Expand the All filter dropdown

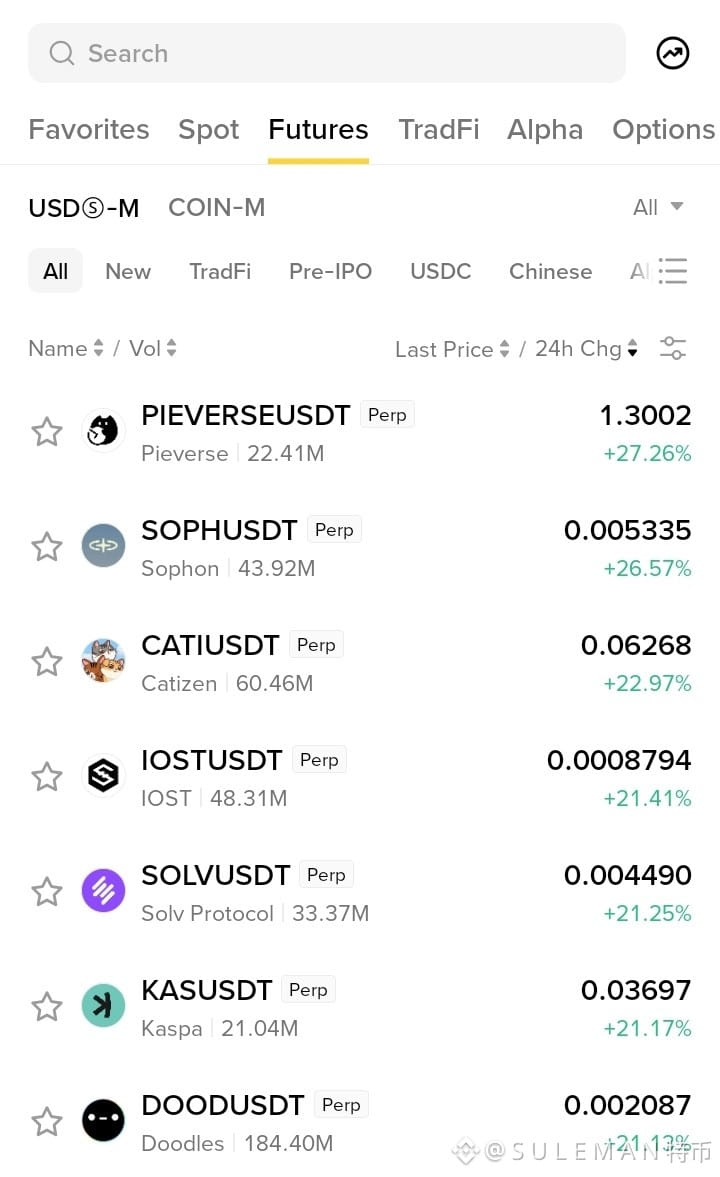[658, 207]
